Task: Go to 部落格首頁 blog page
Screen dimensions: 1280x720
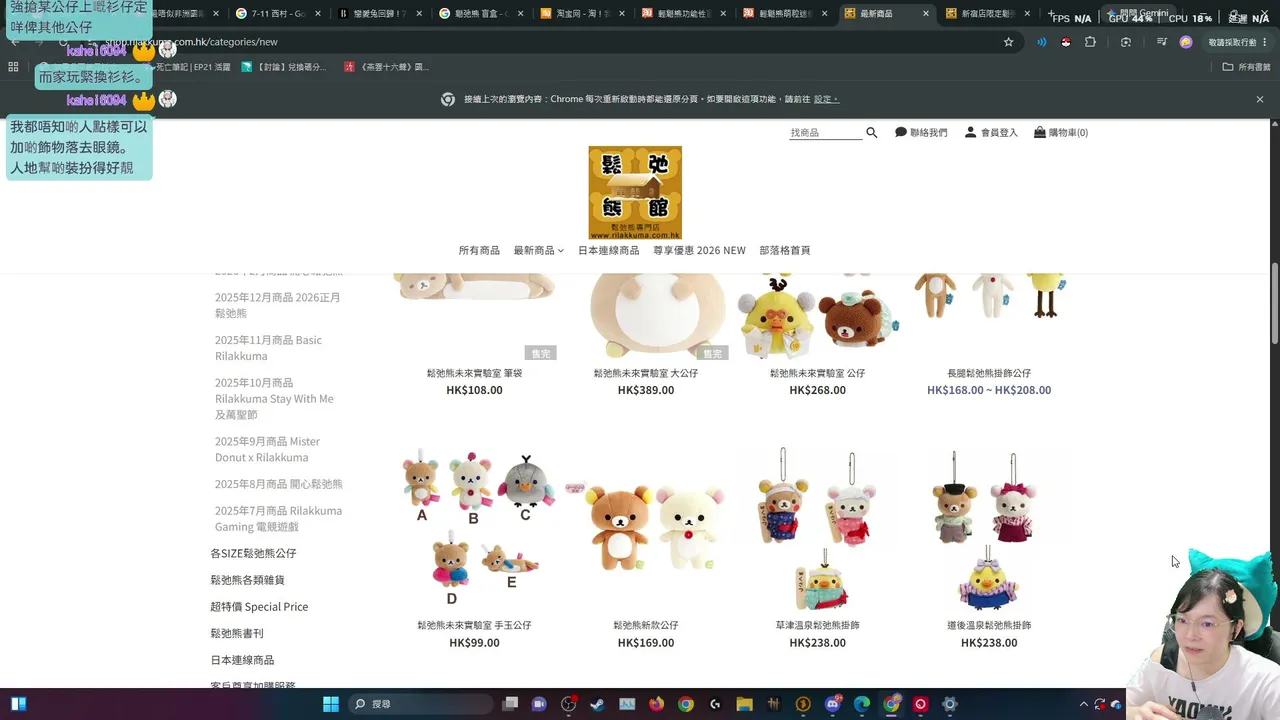Action: (x=785, y=250)
